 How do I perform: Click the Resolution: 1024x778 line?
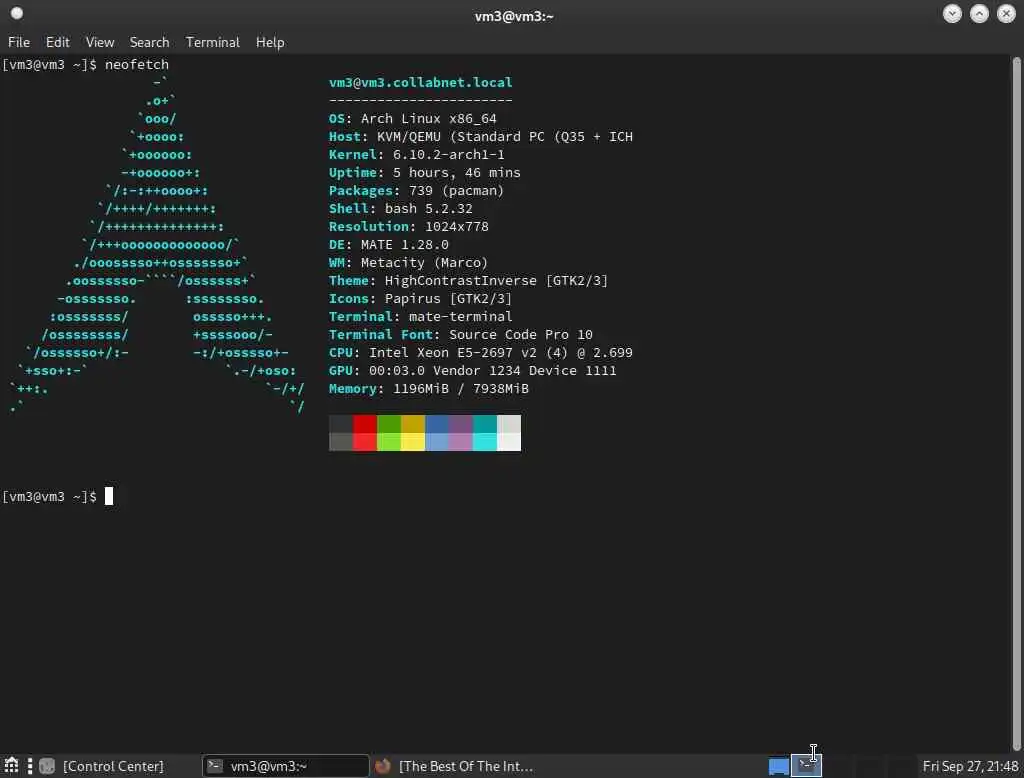click(409, 227)
